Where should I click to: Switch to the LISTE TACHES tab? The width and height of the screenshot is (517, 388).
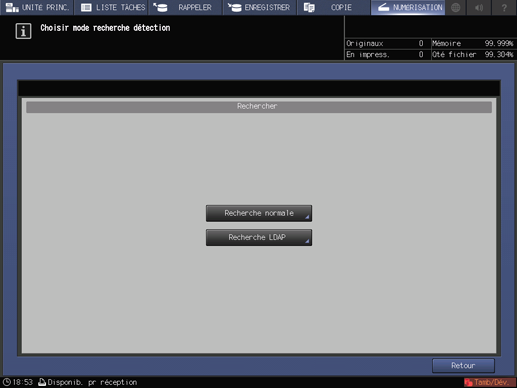111,7
